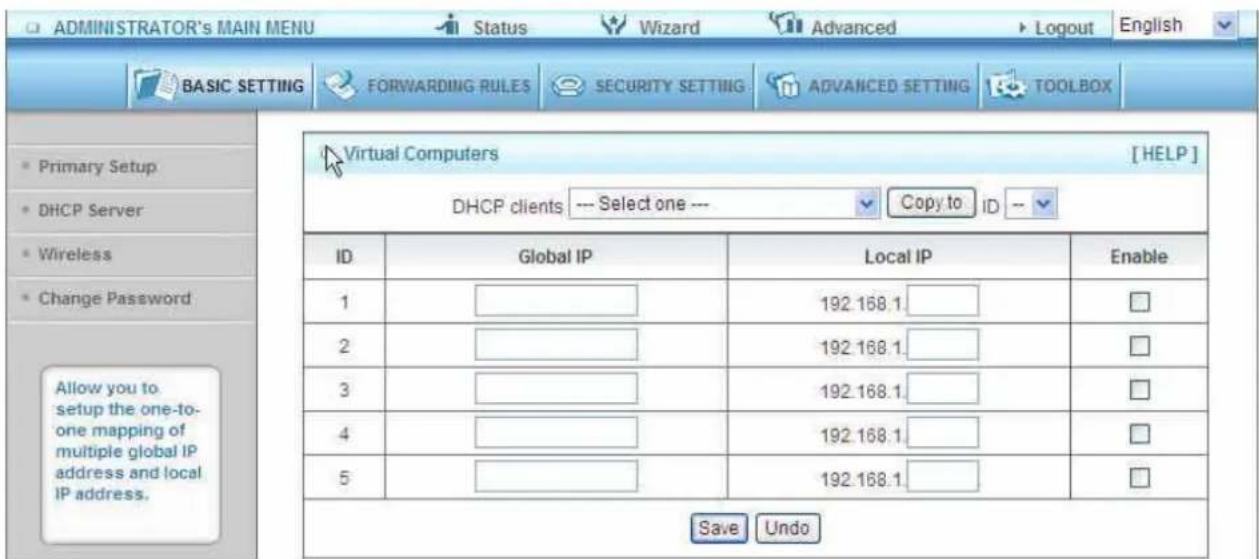The height and width of the screenshot is (559, 1259).
Task: Focus the Global IP field for ID 3
Action: pyautogui.click(x=556, y=391)
